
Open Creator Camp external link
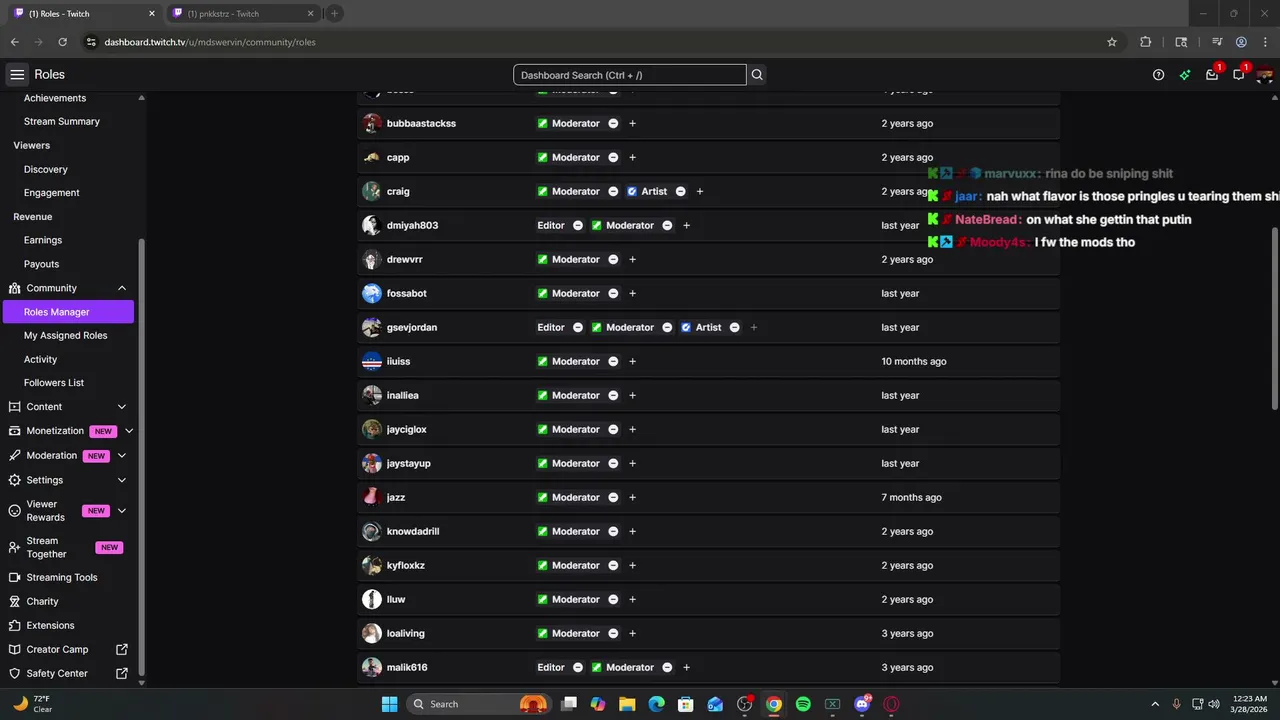[x=68, y=649]
